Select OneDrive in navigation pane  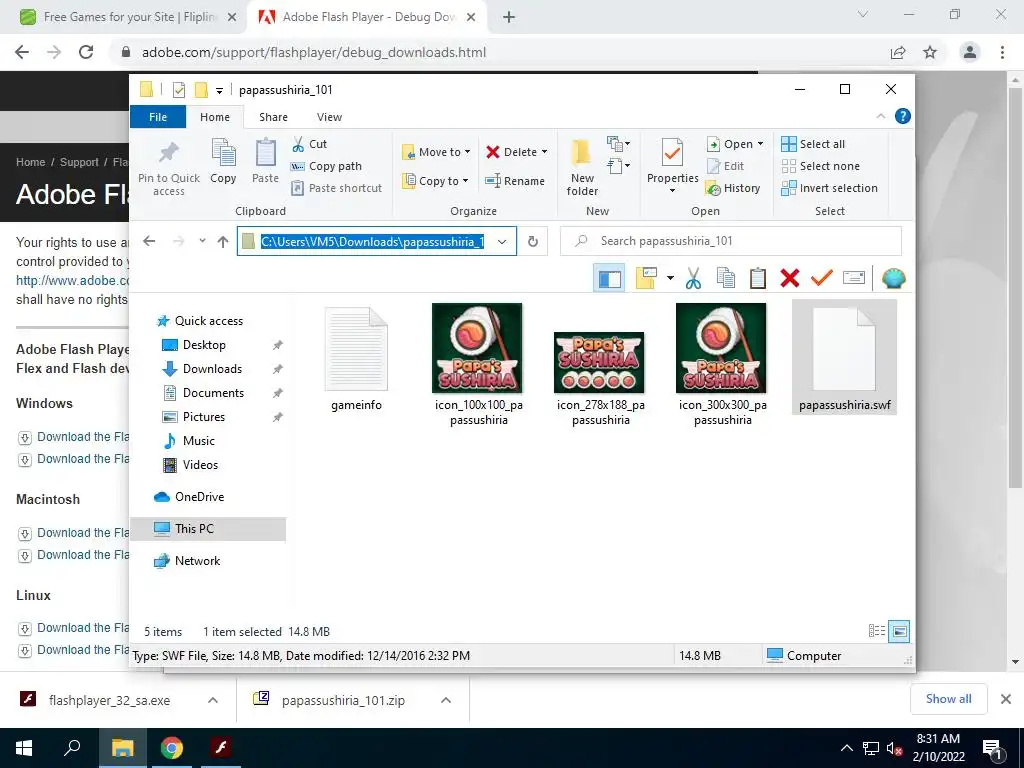pos(199,497)
